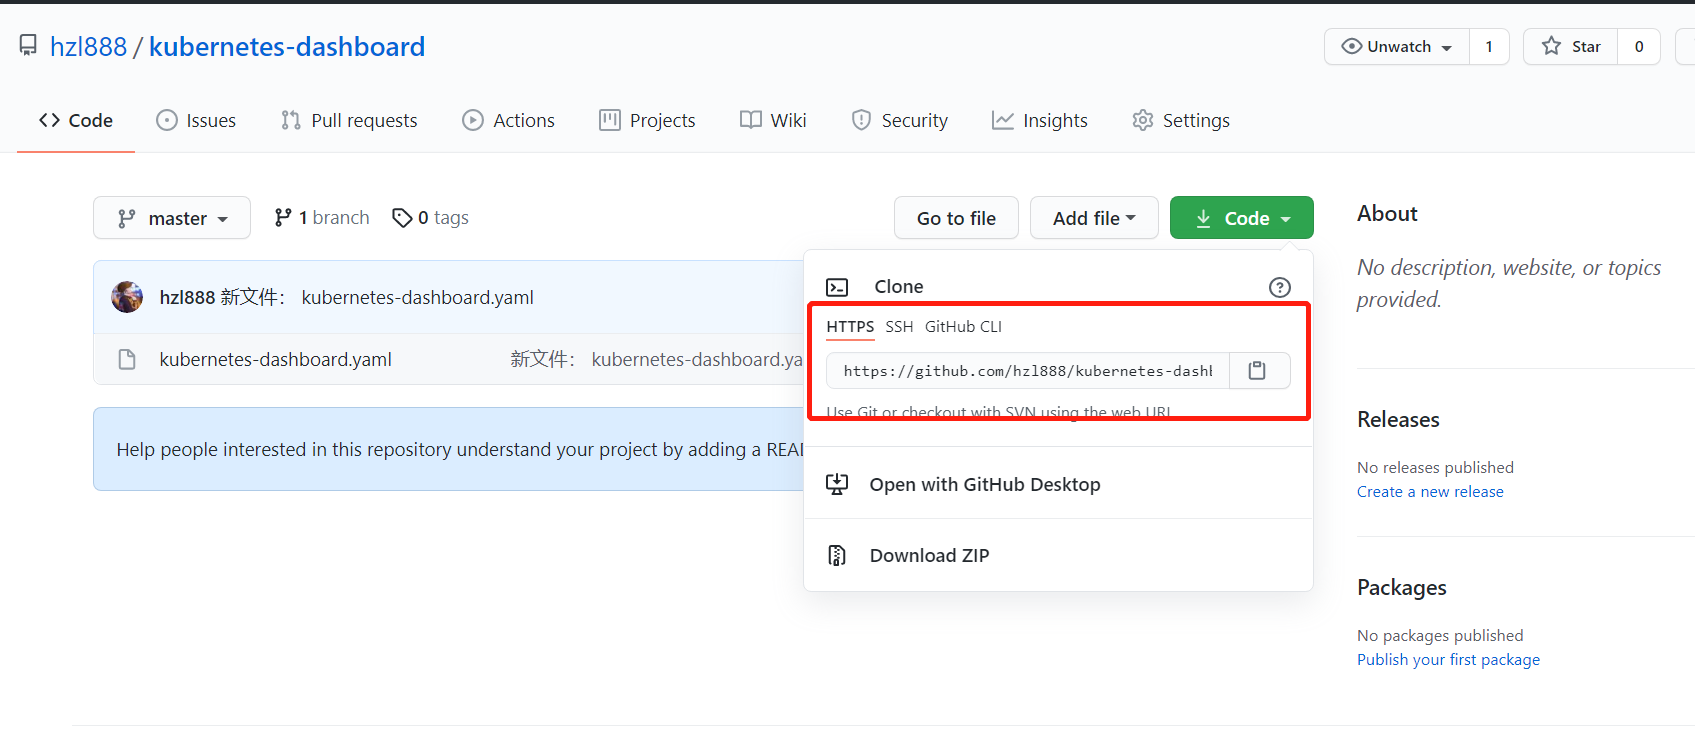1695x741 pixels.
Task: Click the zip file icon
Action: coord(837,555)
